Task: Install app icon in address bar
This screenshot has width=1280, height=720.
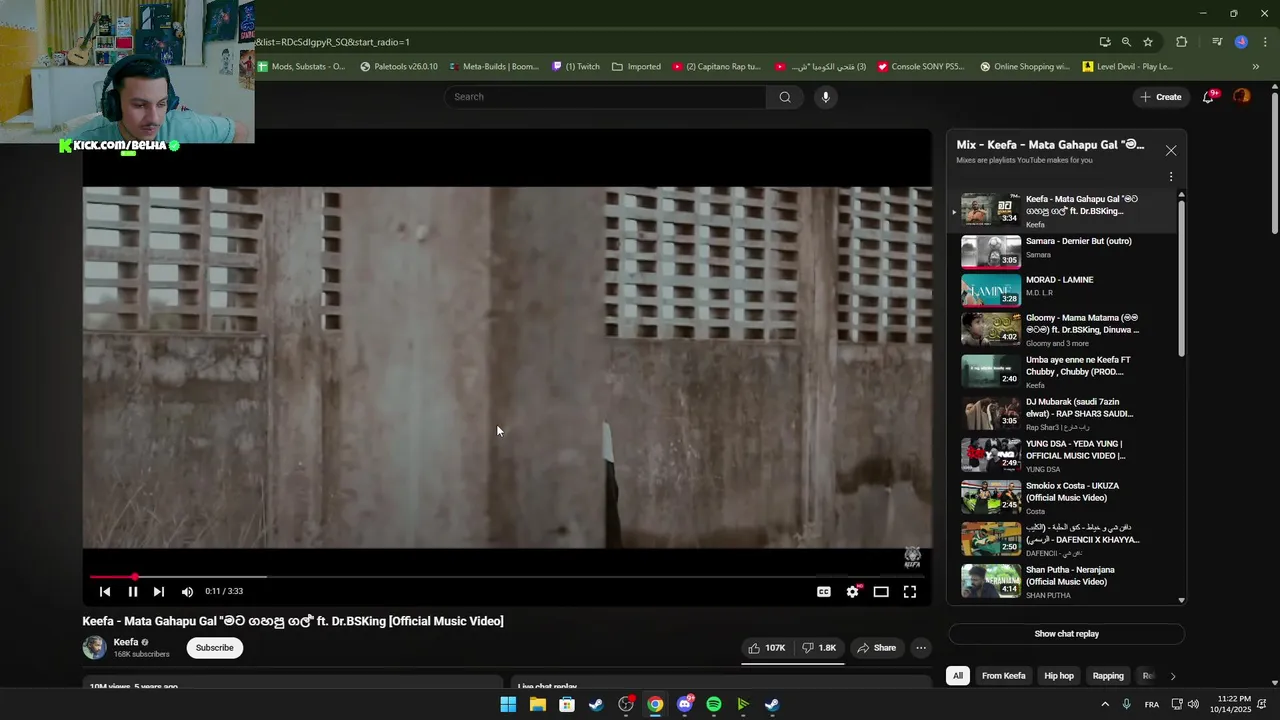Action: [1105, 42]
